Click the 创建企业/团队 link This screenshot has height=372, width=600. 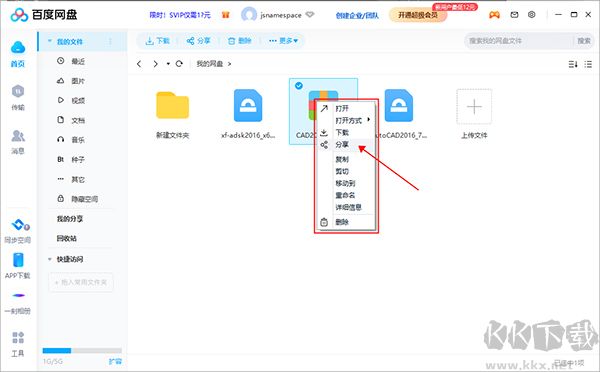[357, 15]
